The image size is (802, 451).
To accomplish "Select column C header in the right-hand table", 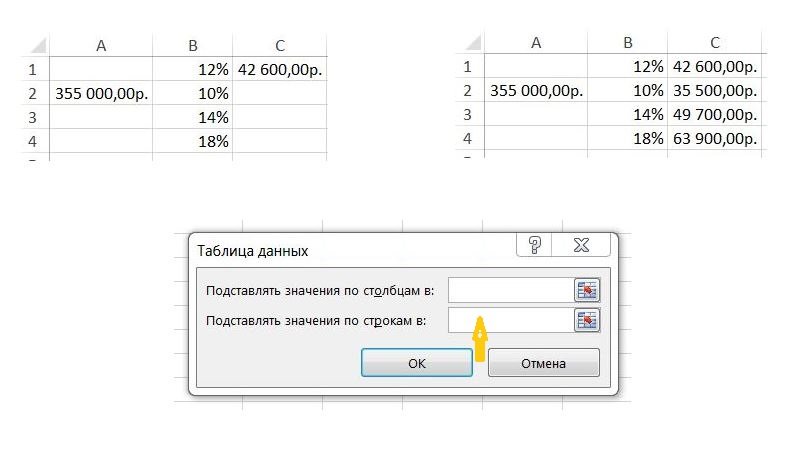I will coord(715,42).
